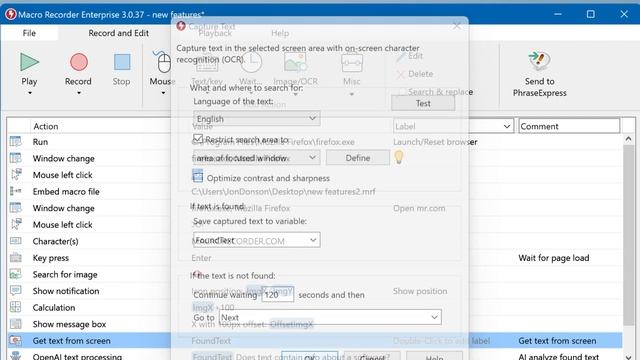Click the Character(s) row icon
Viewport: 640px width, 360px height.
pos(16,241)
